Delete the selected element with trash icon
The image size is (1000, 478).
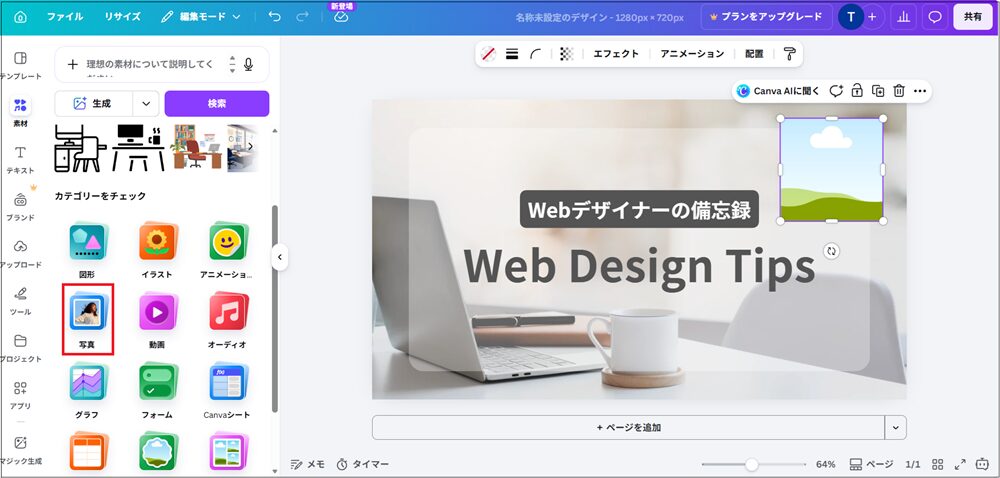coord(899,91)
